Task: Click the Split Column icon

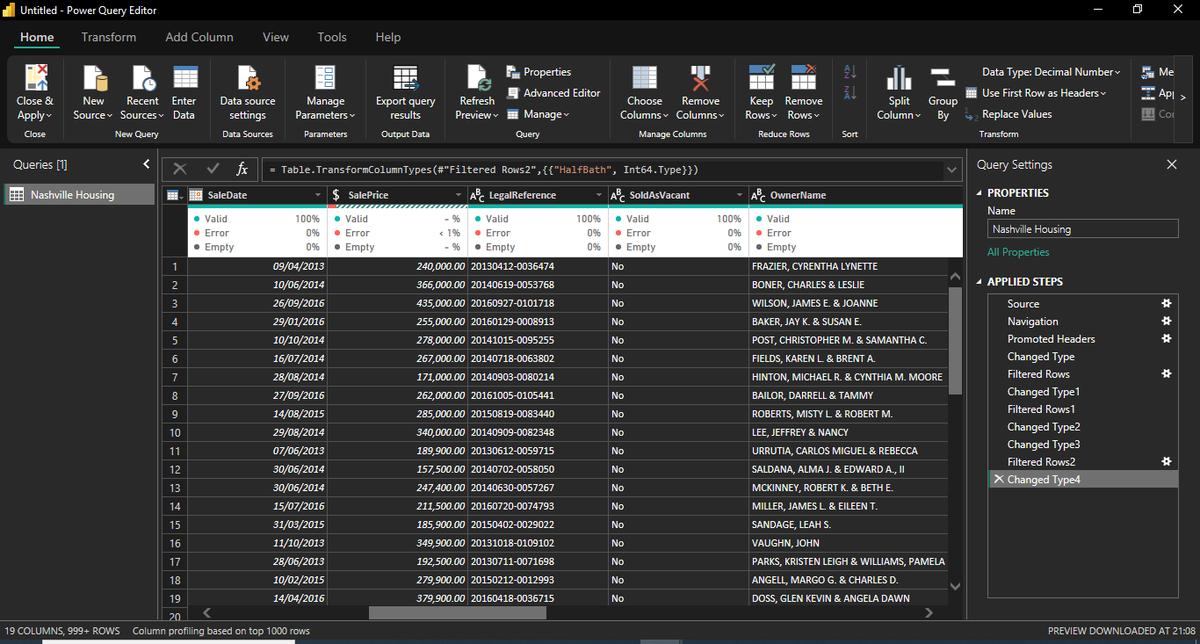Action: pos(899,78)
